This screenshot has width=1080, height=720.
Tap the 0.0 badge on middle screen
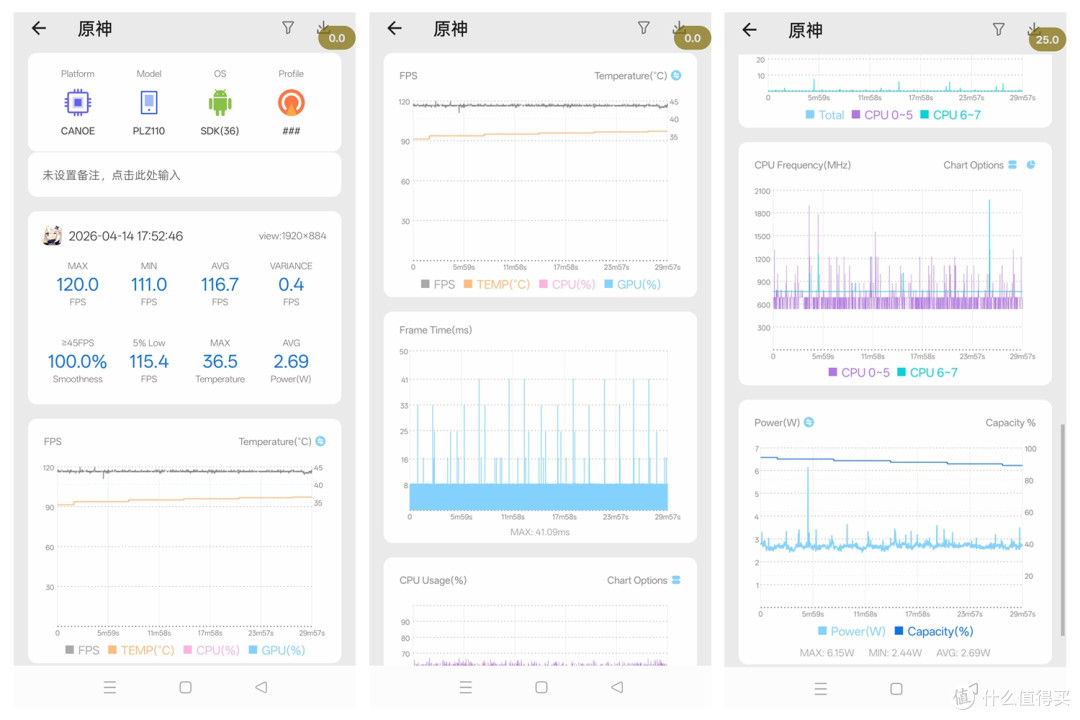click(x=692, y=38)
